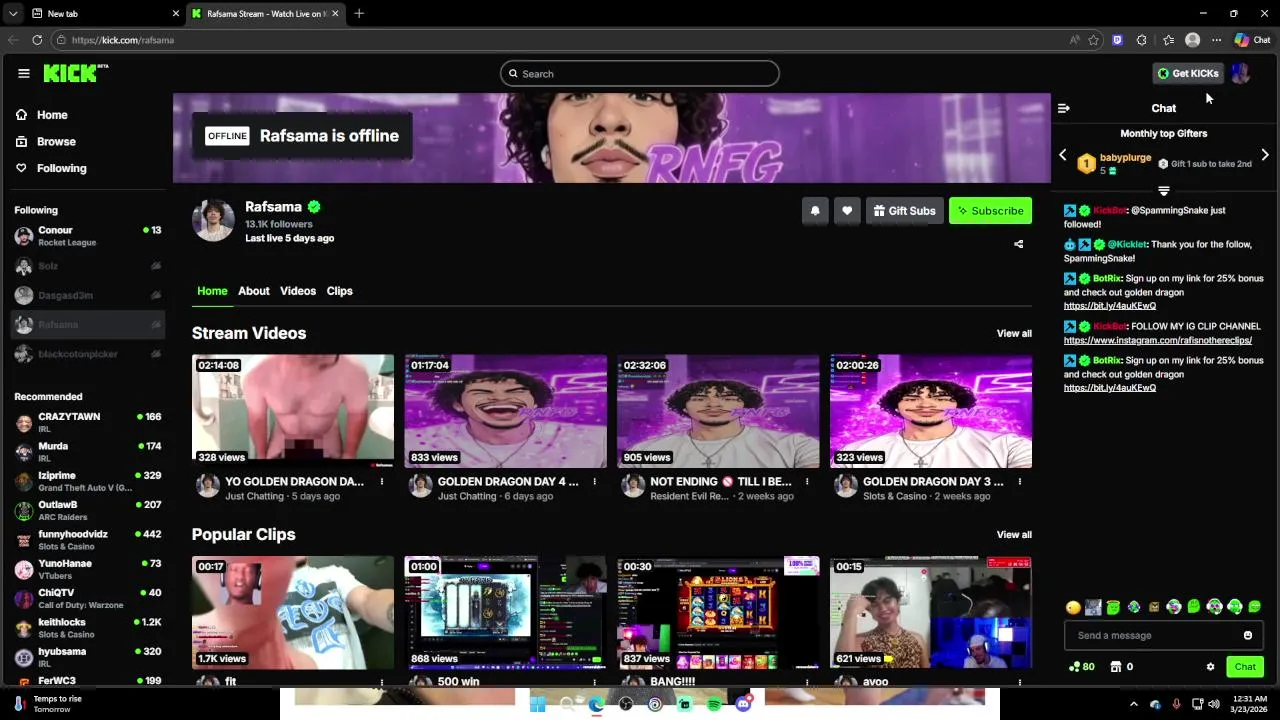This screenshot has height=720, width=1280.
Task: Select the Home tab on the channel
Action: (x=212, y=291)
